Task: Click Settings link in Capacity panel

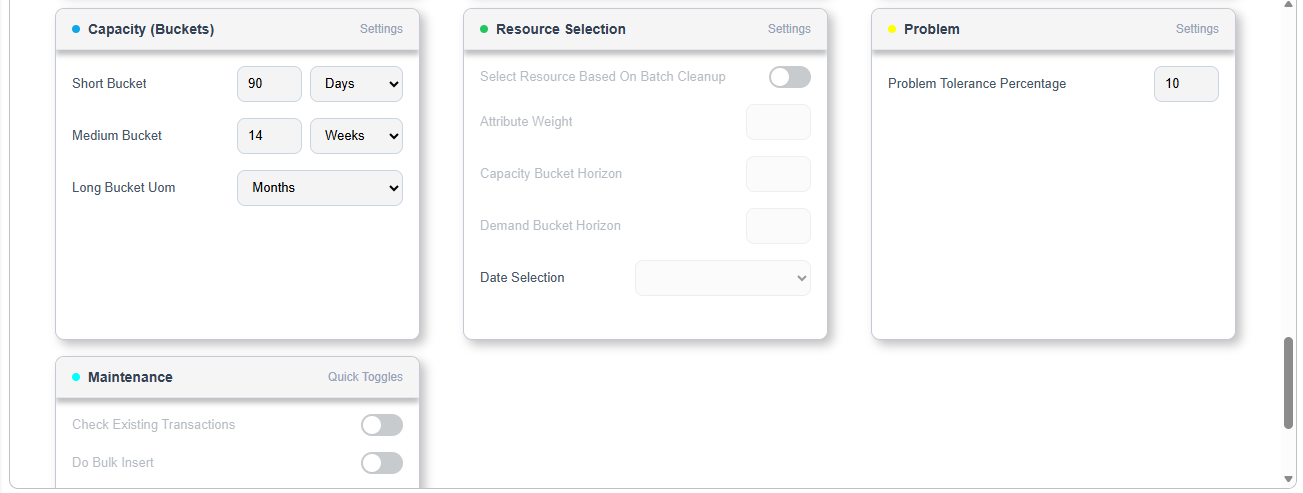Action: (x=381, y=29)
